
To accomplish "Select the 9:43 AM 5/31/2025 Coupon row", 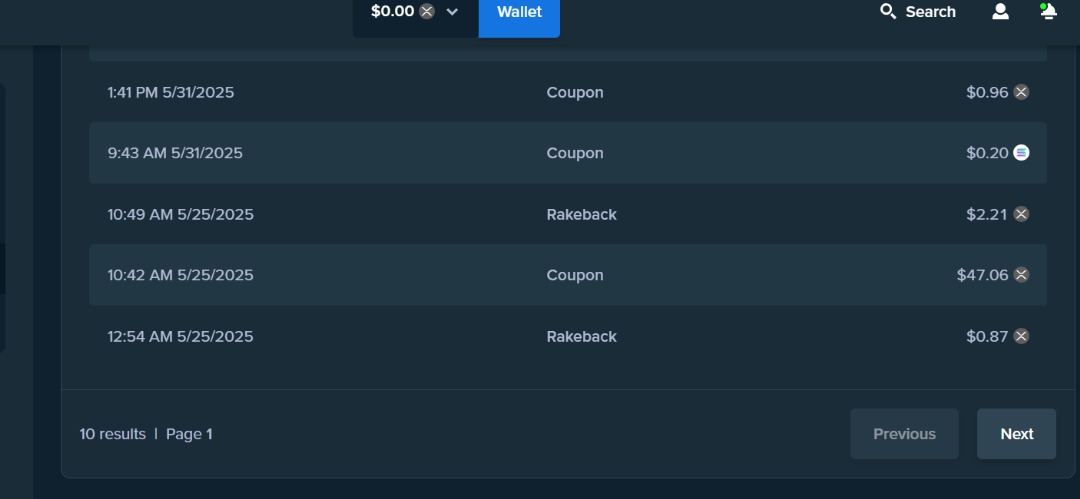I will [568, 153].
